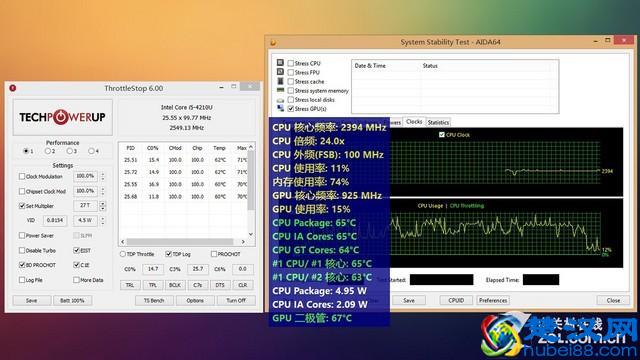Switch to the Clocks tab in AIDA64

coord(414,122)
